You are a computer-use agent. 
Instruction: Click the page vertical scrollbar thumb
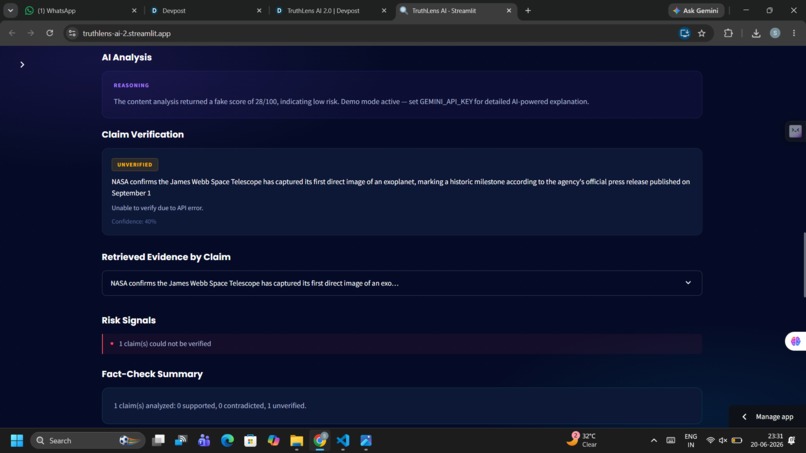pyautogui.click(x=804, y=265)
